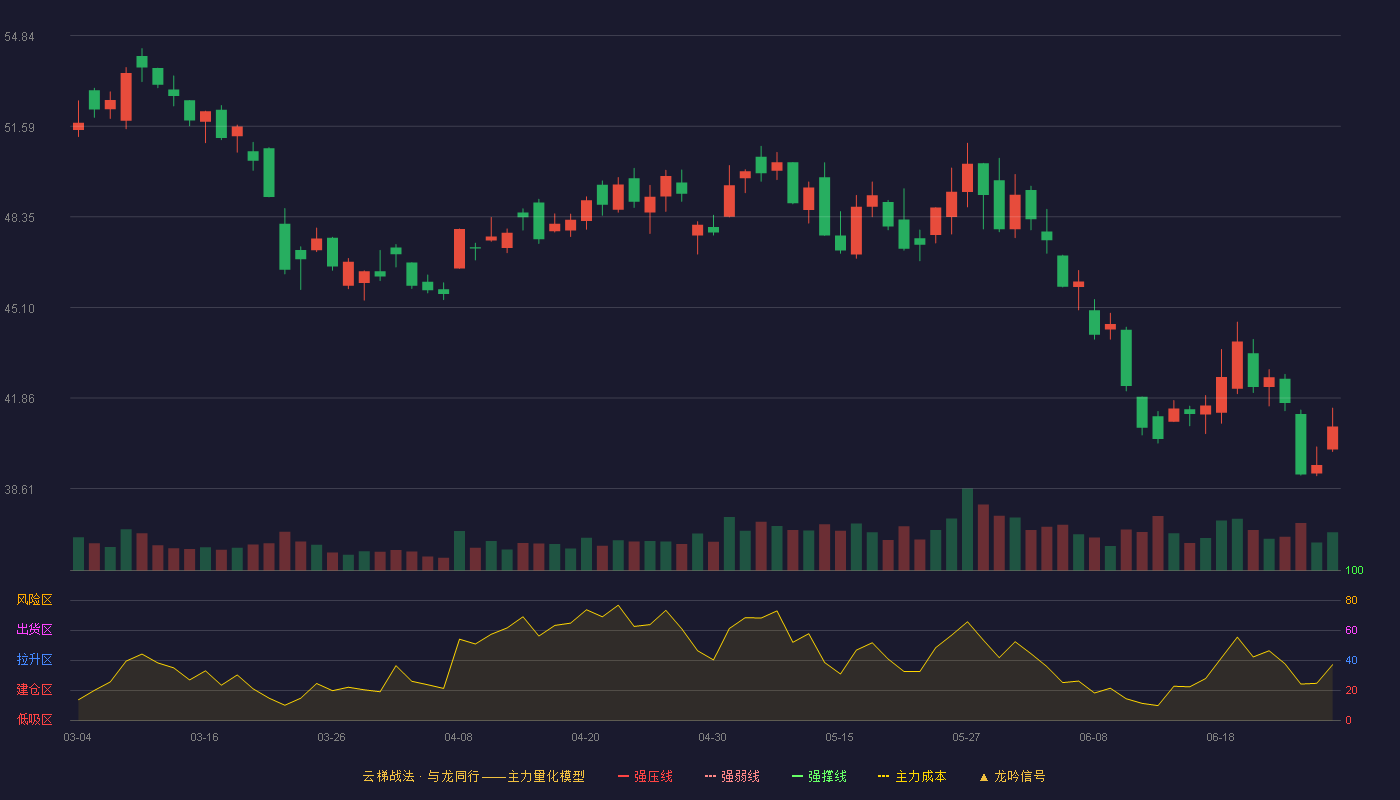Screen dimensions: 1400x800
Task: Toggle the 主力成本 legend series
Action: pyautogui.click(x=912, y=776)
